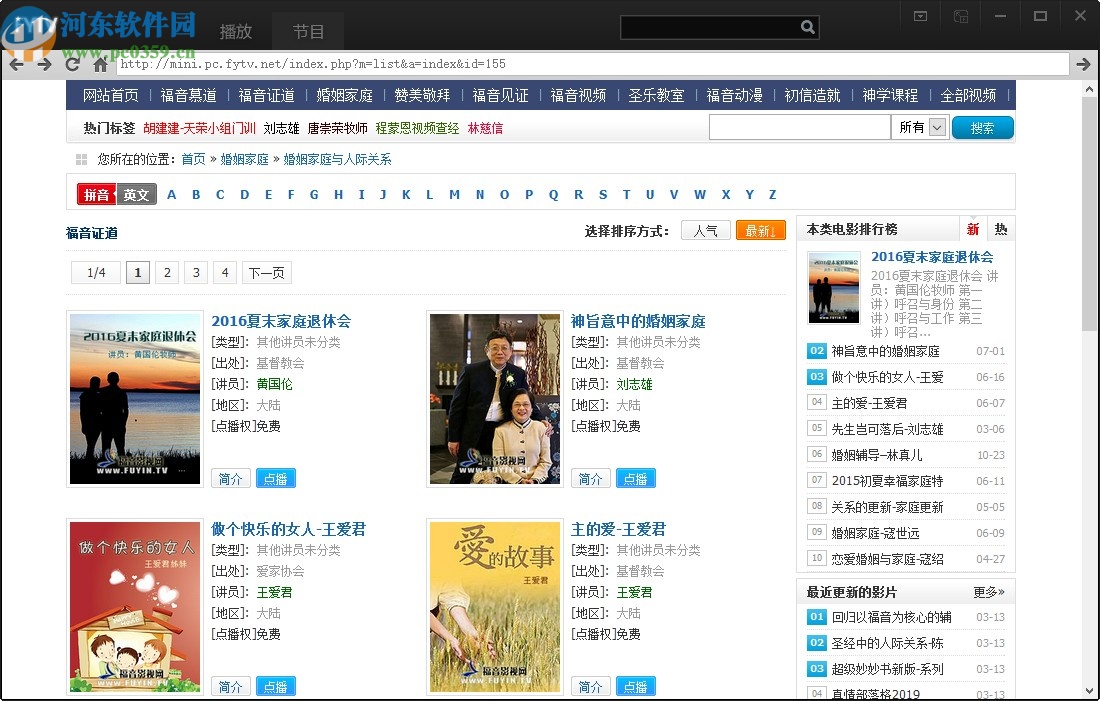Click the go arrow right of the address bar
Viewport: 1100px width, 701px height.
pos(1084,64)
